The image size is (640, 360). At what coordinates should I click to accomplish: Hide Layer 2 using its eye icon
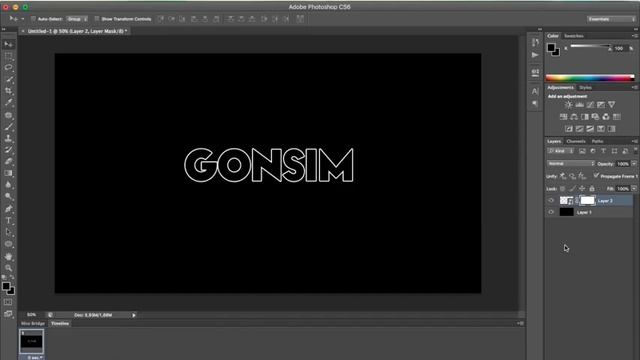tap(551, 200)
